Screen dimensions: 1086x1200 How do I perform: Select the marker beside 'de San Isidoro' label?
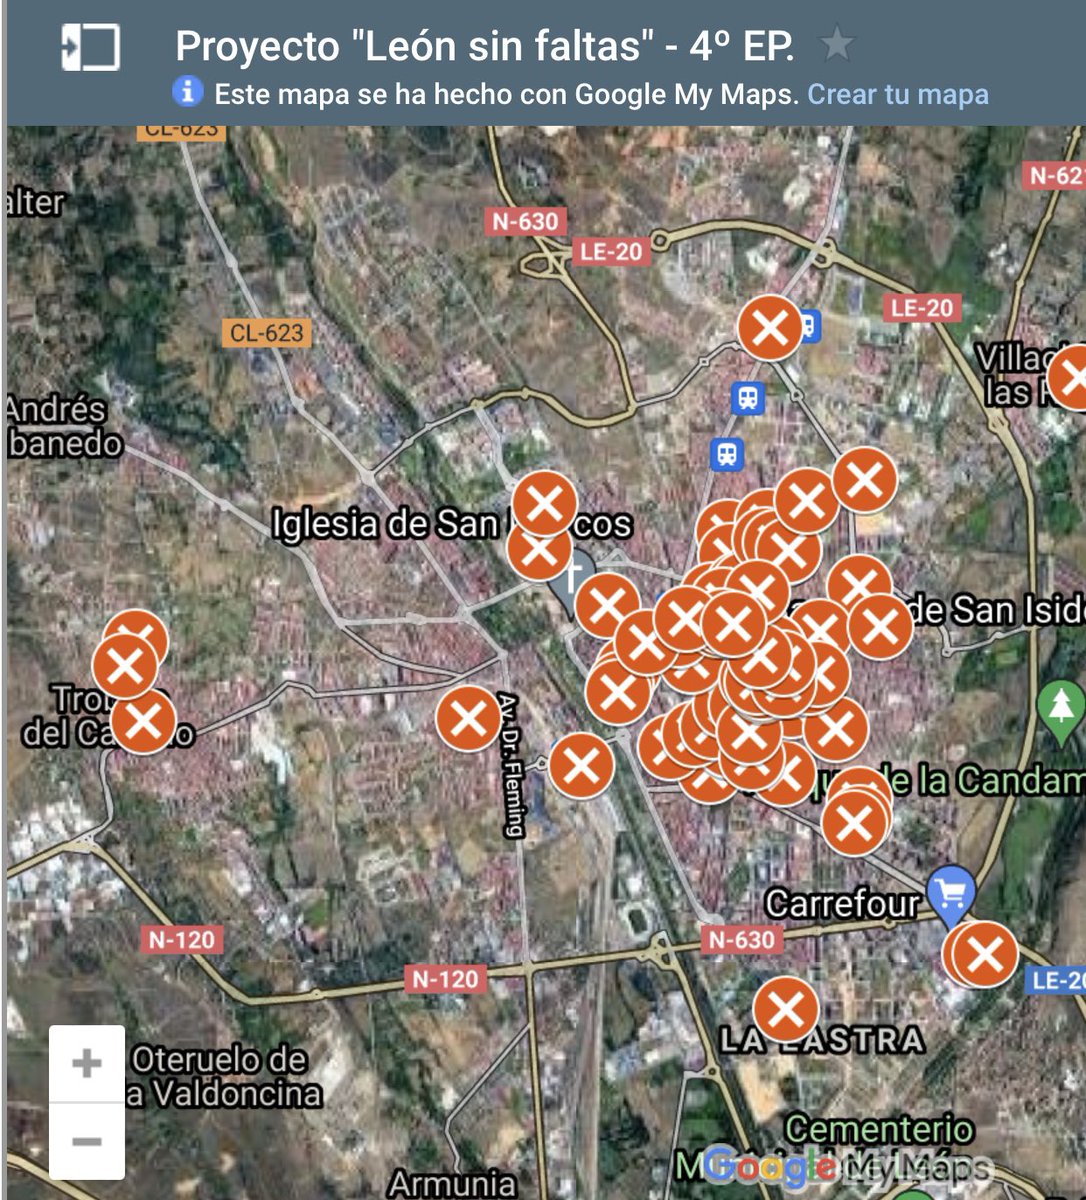[x=881, y=626]
